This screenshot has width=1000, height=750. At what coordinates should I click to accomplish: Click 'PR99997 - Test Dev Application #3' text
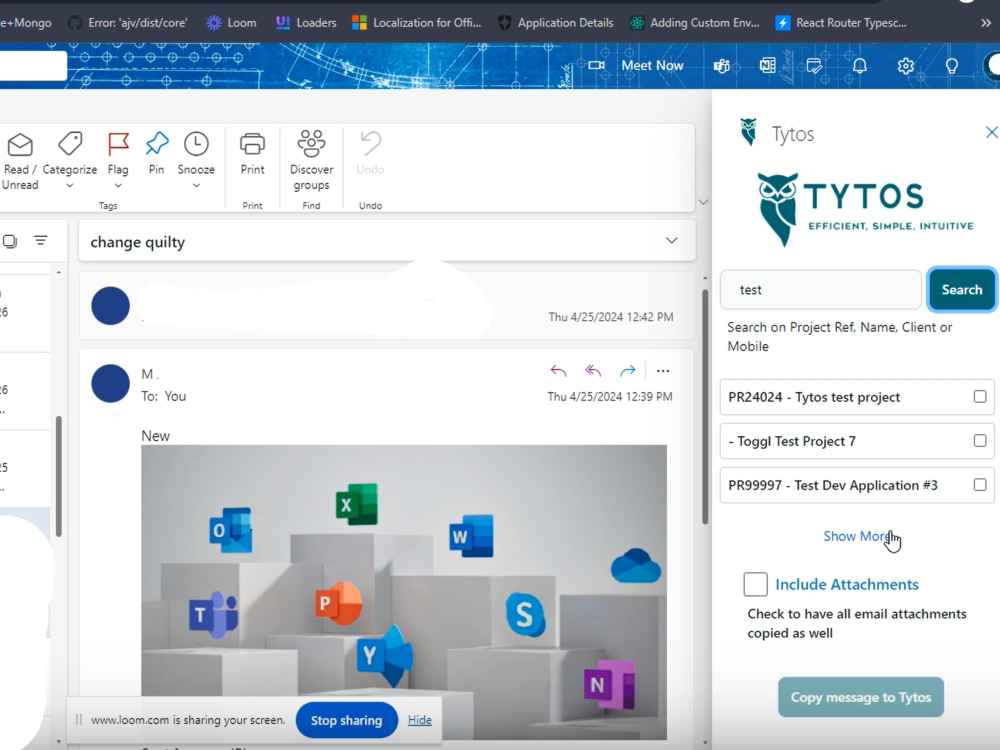tap(833, 485)
